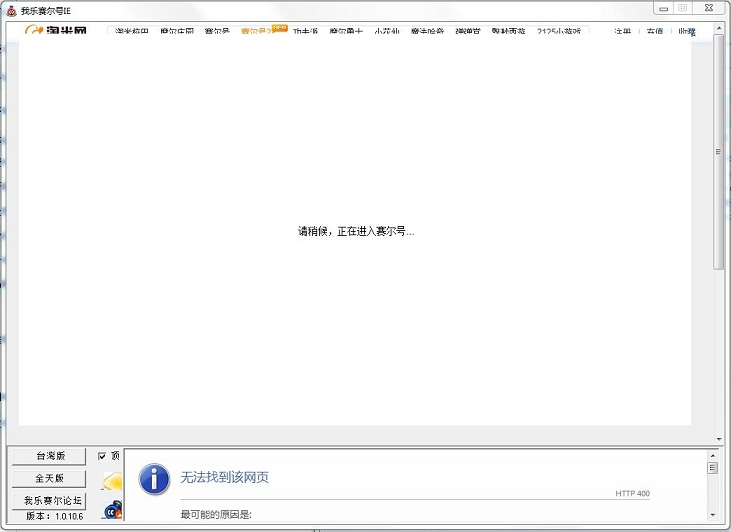The image size is (731, 532).
Task: Open the 我乐赛尔论坛 forum button
Action: 49,501
